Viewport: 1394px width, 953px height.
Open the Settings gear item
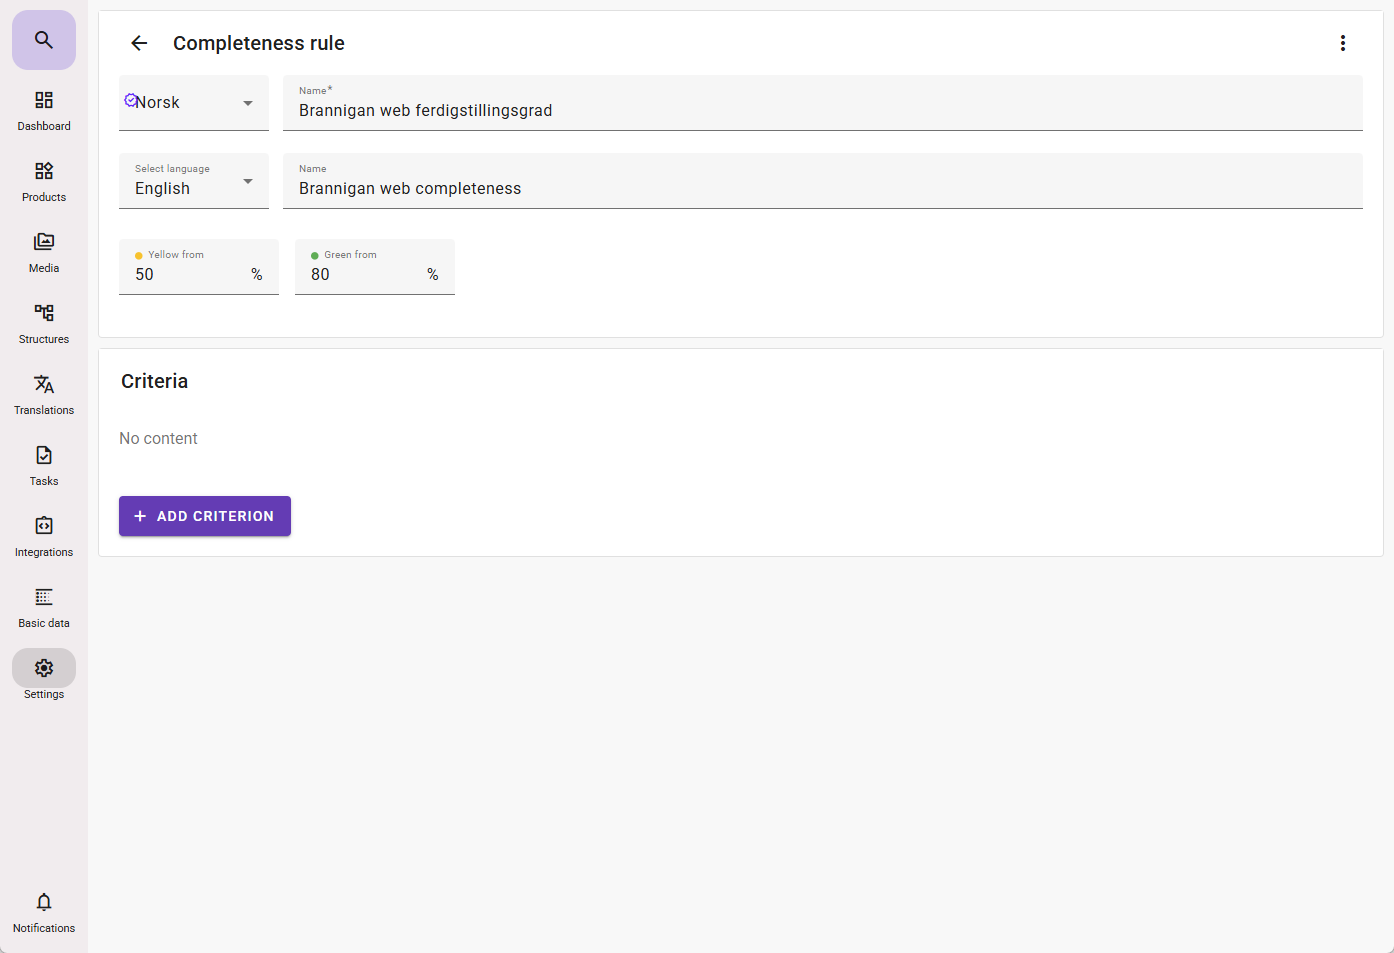coord(44,678)
